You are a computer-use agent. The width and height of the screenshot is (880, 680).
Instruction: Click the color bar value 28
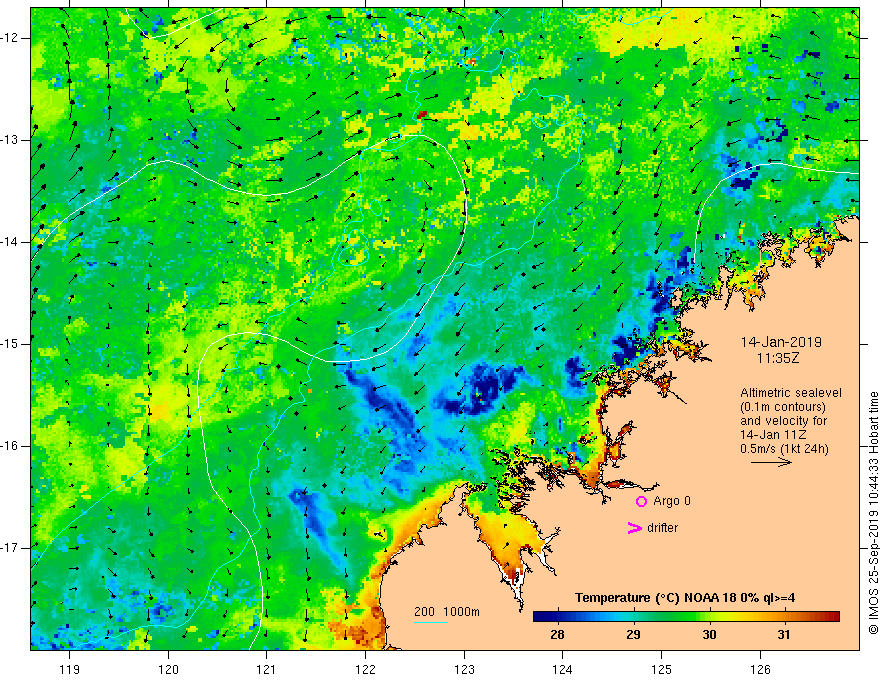pos(557,635)
